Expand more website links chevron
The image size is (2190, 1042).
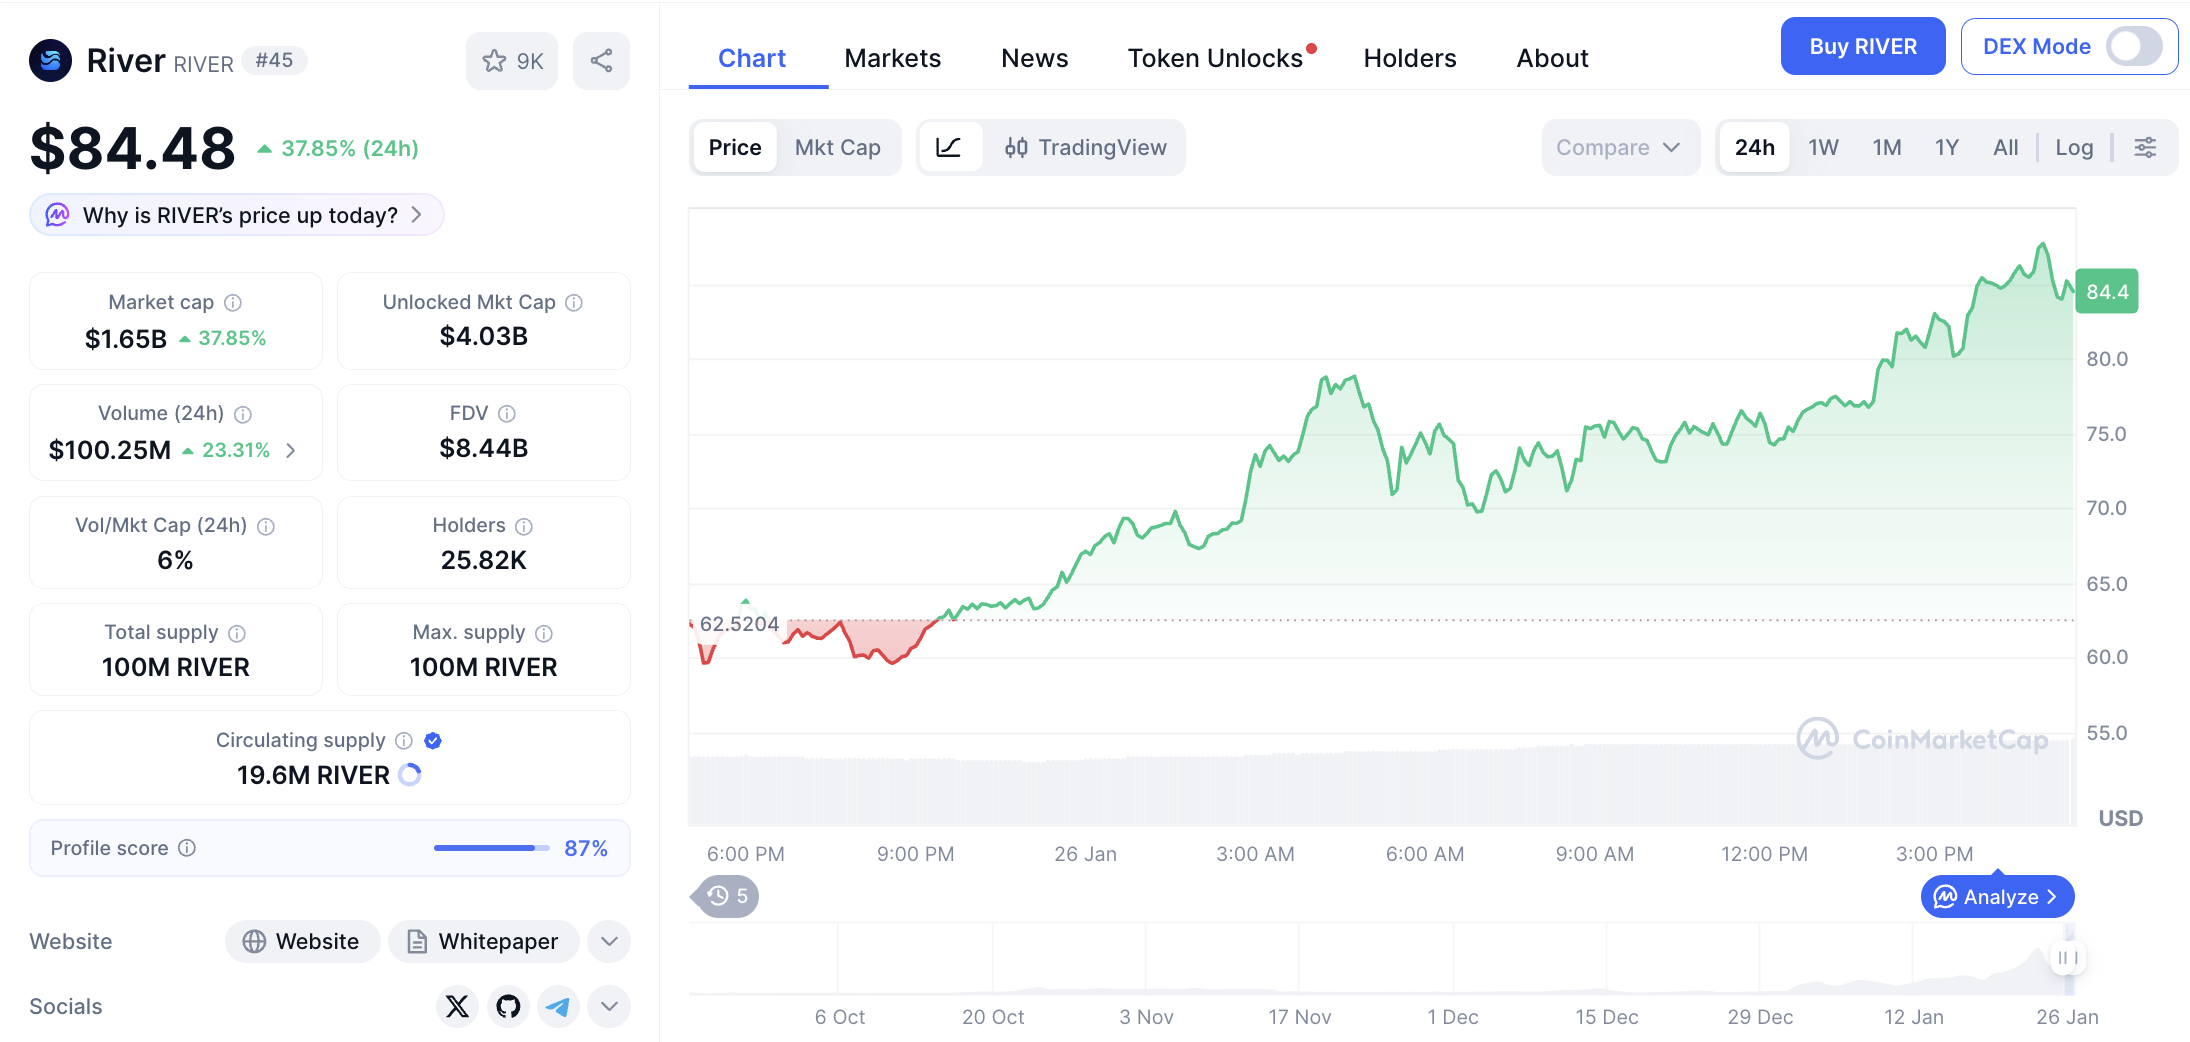click(x=609, y=942)
